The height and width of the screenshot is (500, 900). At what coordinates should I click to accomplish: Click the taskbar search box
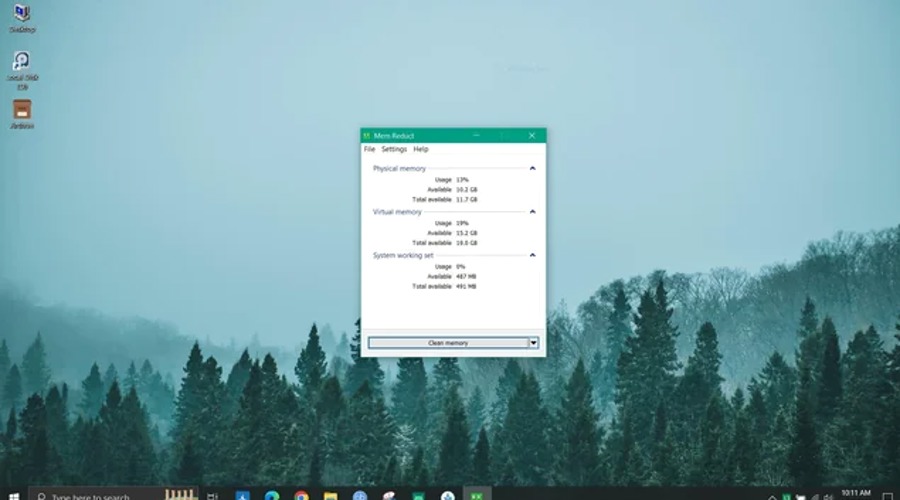click(100, 495)
